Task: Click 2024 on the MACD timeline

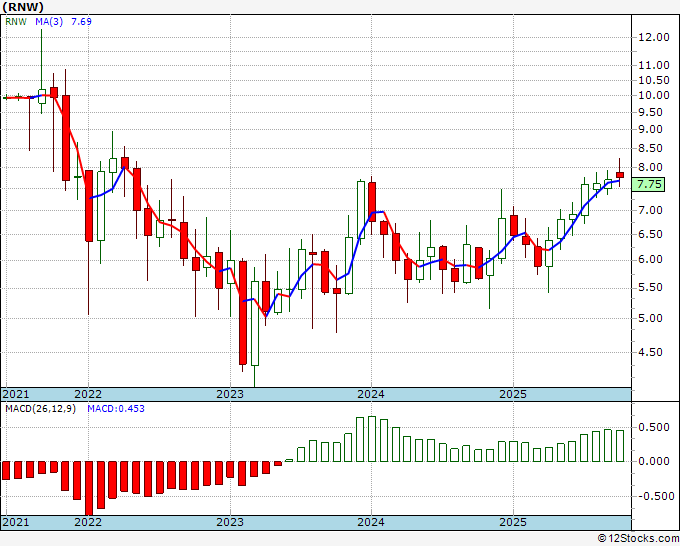Action: click(x=371, y=522)
